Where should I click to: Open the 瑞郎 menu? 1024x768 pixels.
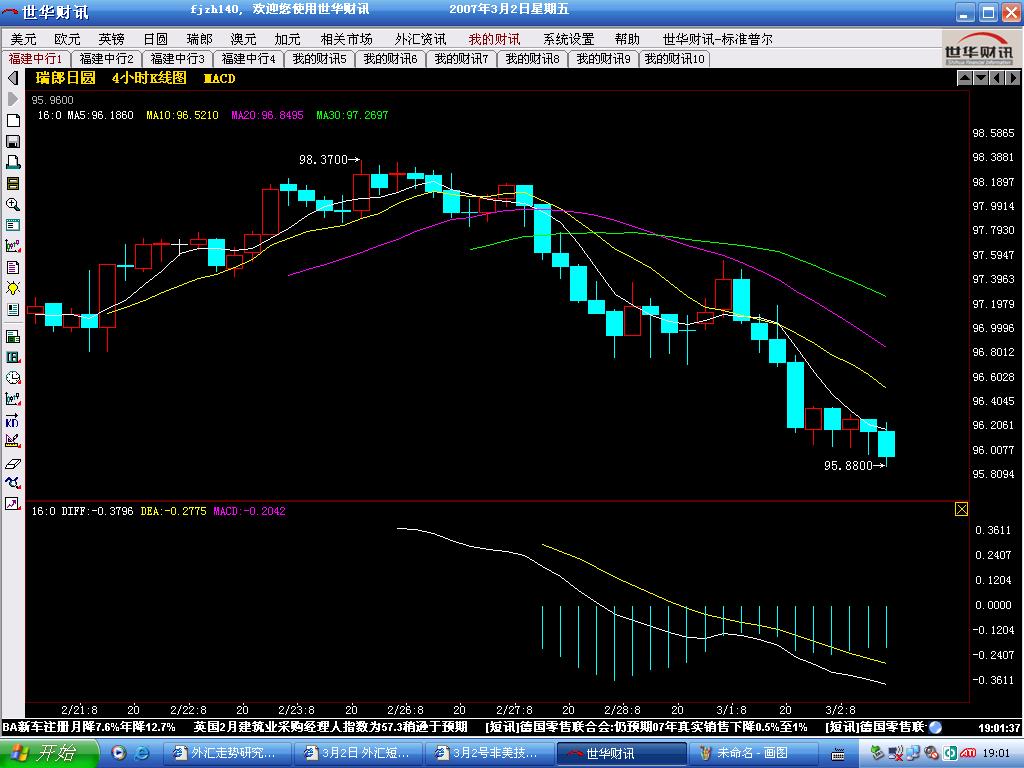pos(199,39)
